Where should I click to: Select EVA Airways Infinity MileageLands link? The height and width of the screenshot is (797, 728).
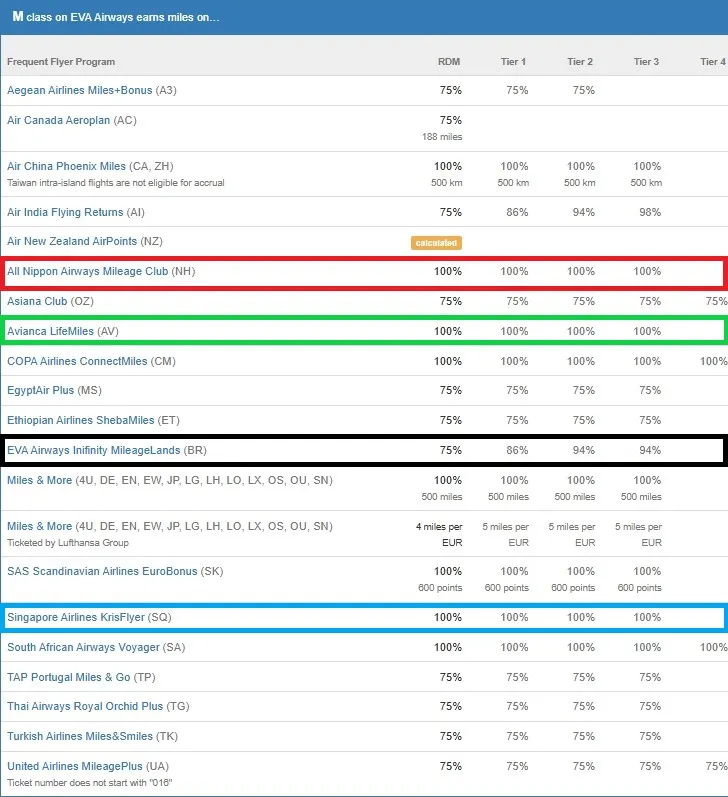(x=94, y=450)
